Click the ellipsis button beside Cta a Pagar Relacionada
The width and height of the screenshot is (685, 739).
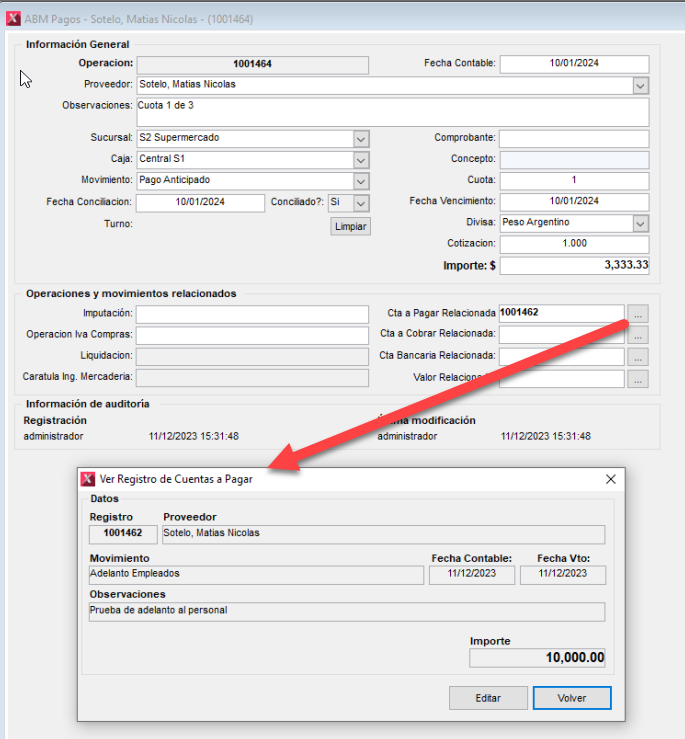(x=638, y=313)
